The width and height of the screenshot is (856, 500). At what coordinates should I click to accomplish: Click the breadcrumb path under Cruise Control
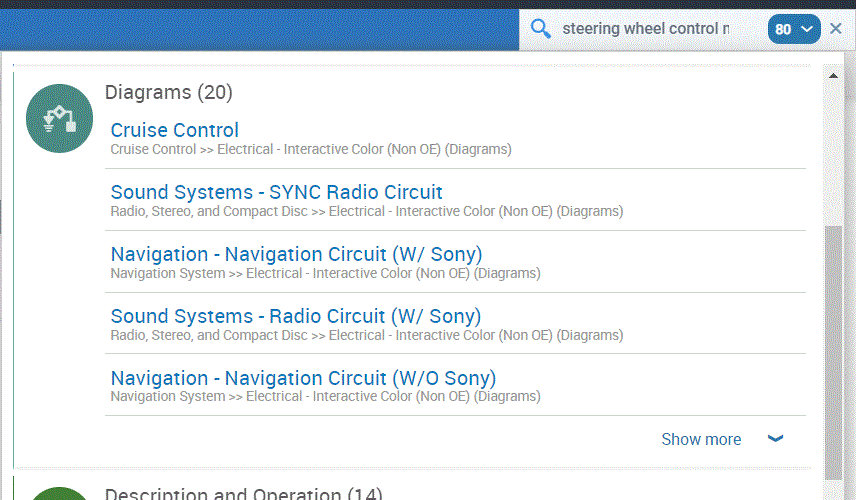click(x=311, y=150)
